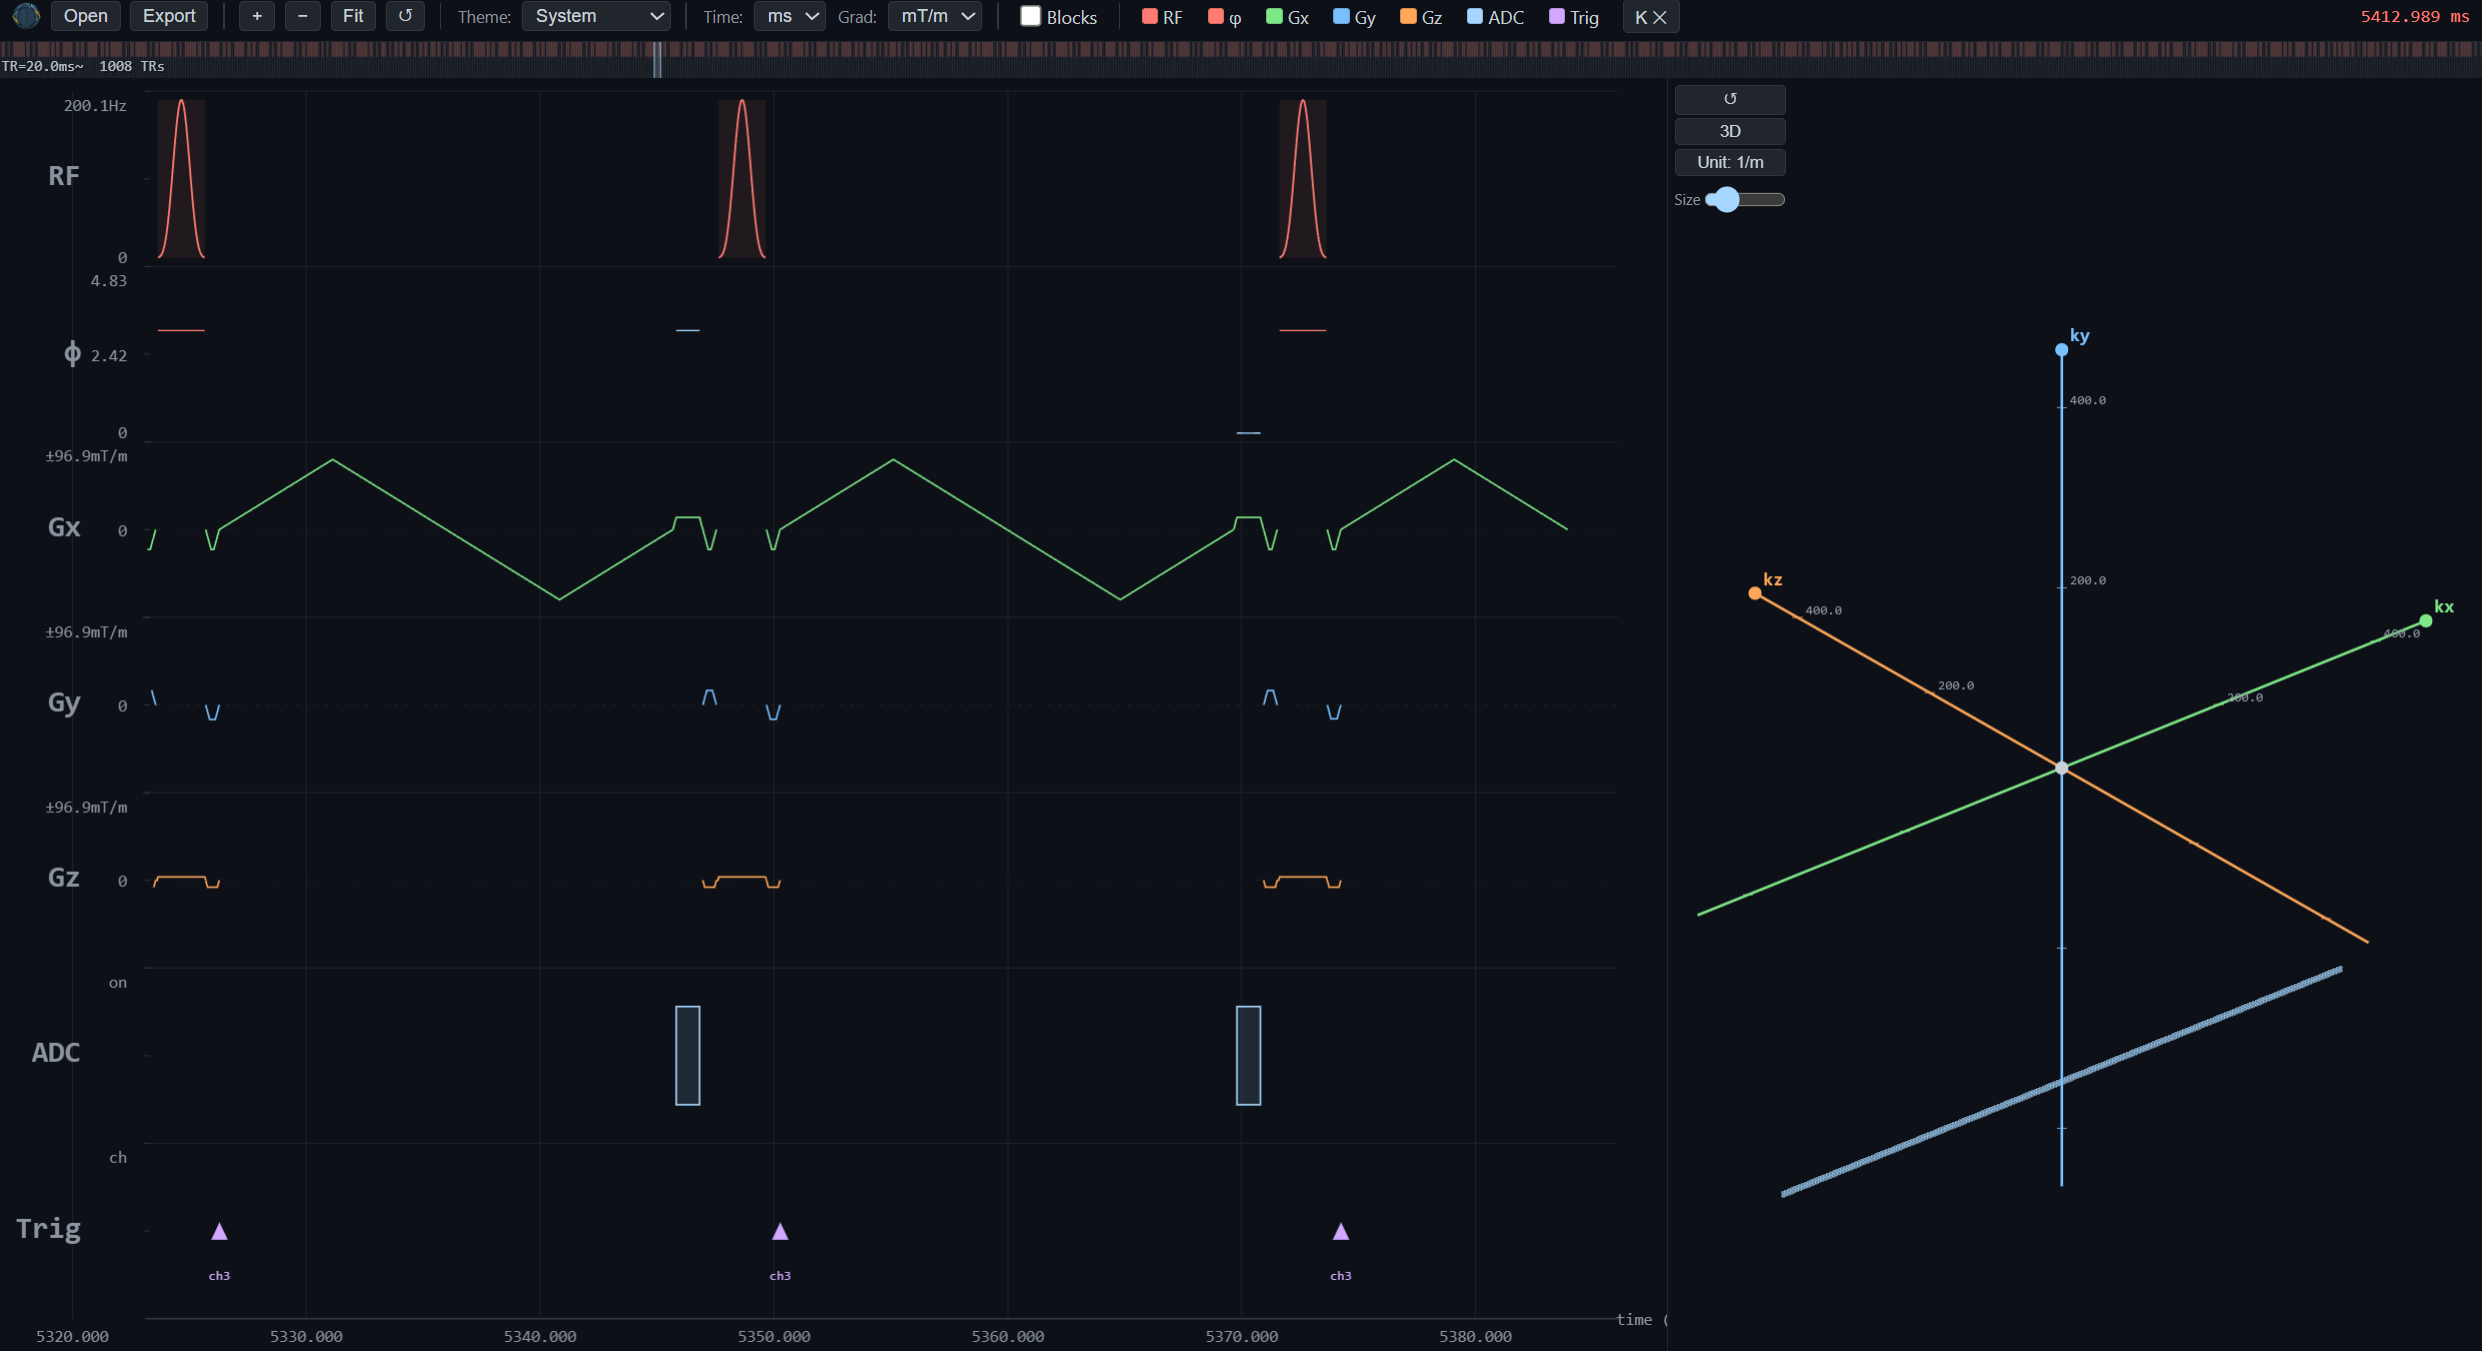Image resolution: width=2482 pixels, height=1351 pixels.
Task: Open the Time unit dropdown (ms)
Action: point(790,16)
